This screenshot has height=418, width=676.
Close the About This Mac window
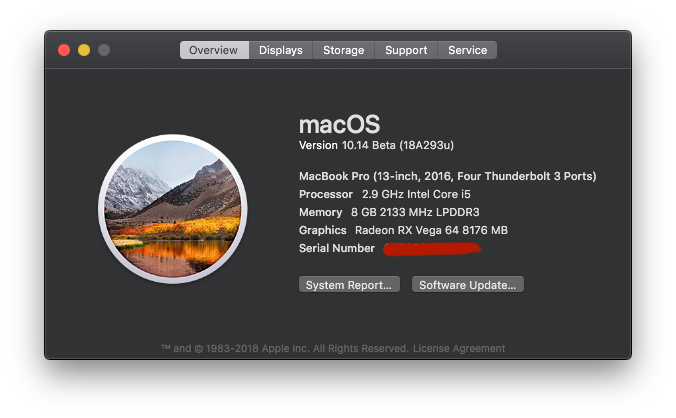click(x=64, y=50)
